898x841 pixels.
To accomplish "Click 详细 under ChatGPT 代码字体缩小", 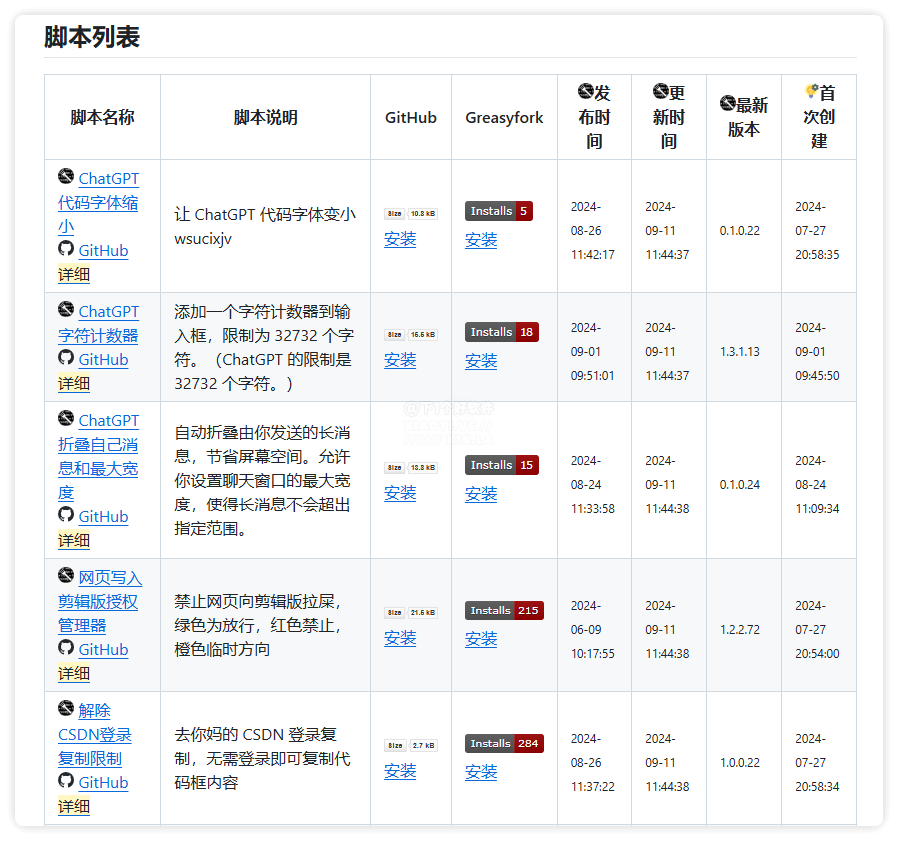I will (74, 274).
